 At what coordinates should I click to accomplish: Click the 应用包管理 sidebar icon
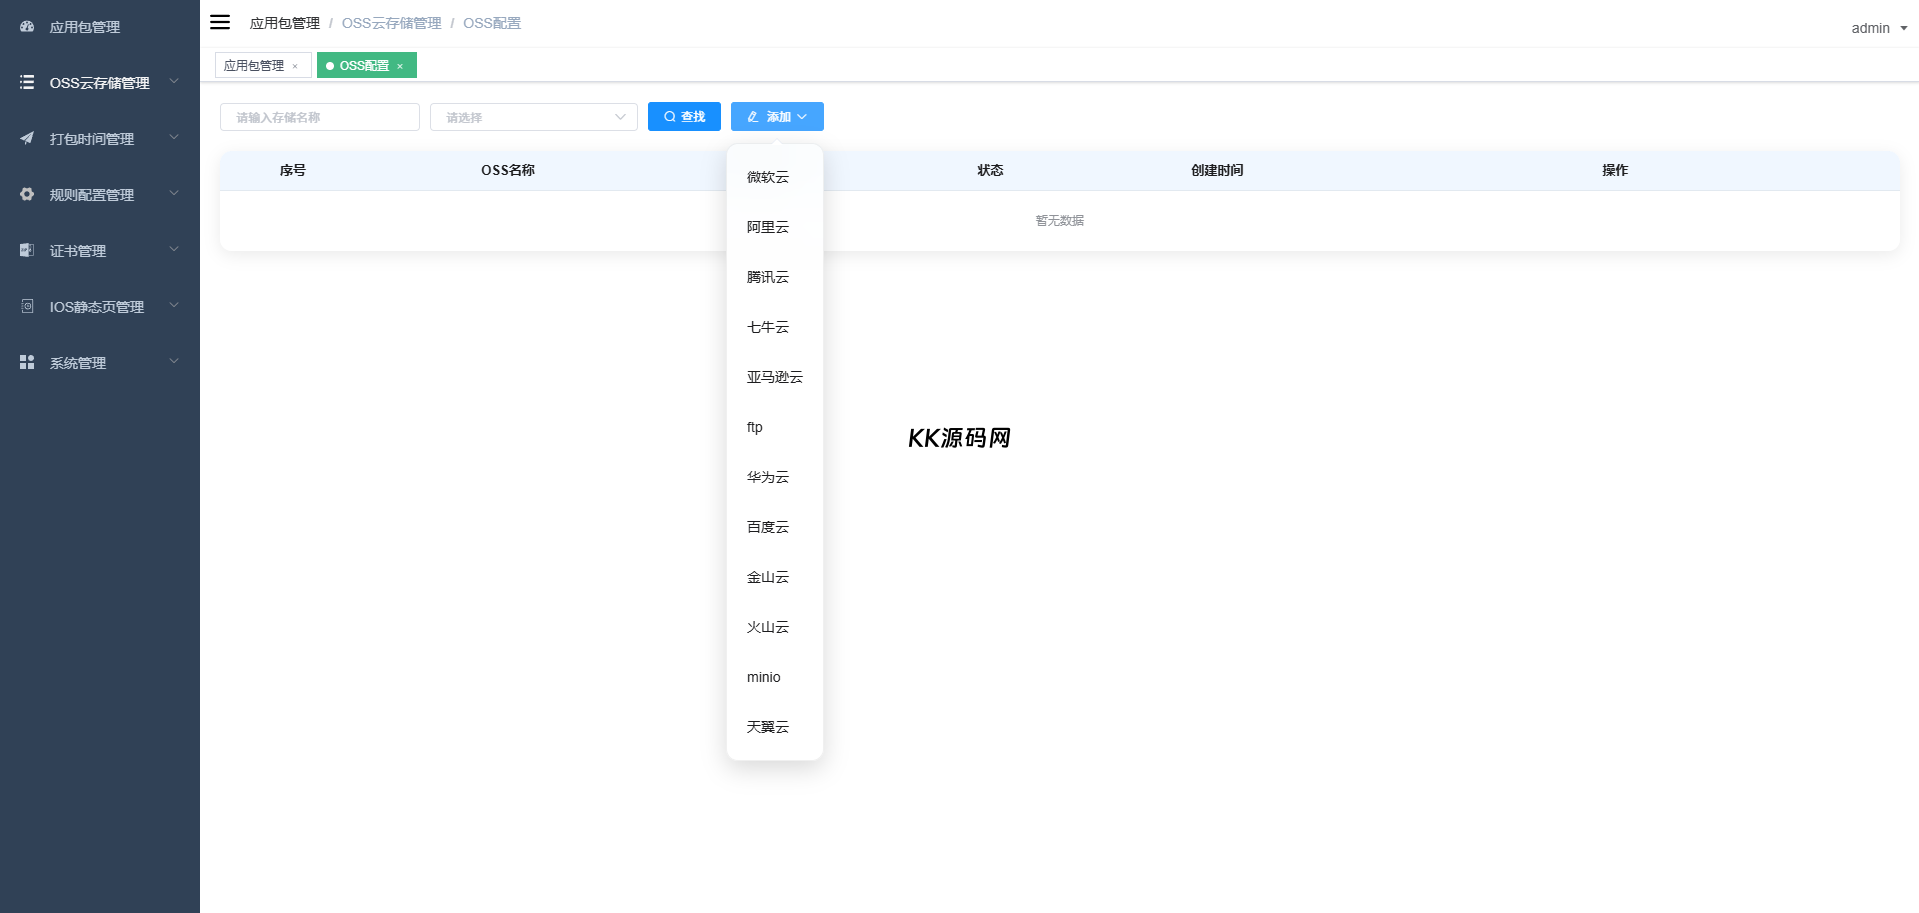(x=27, y=27)
